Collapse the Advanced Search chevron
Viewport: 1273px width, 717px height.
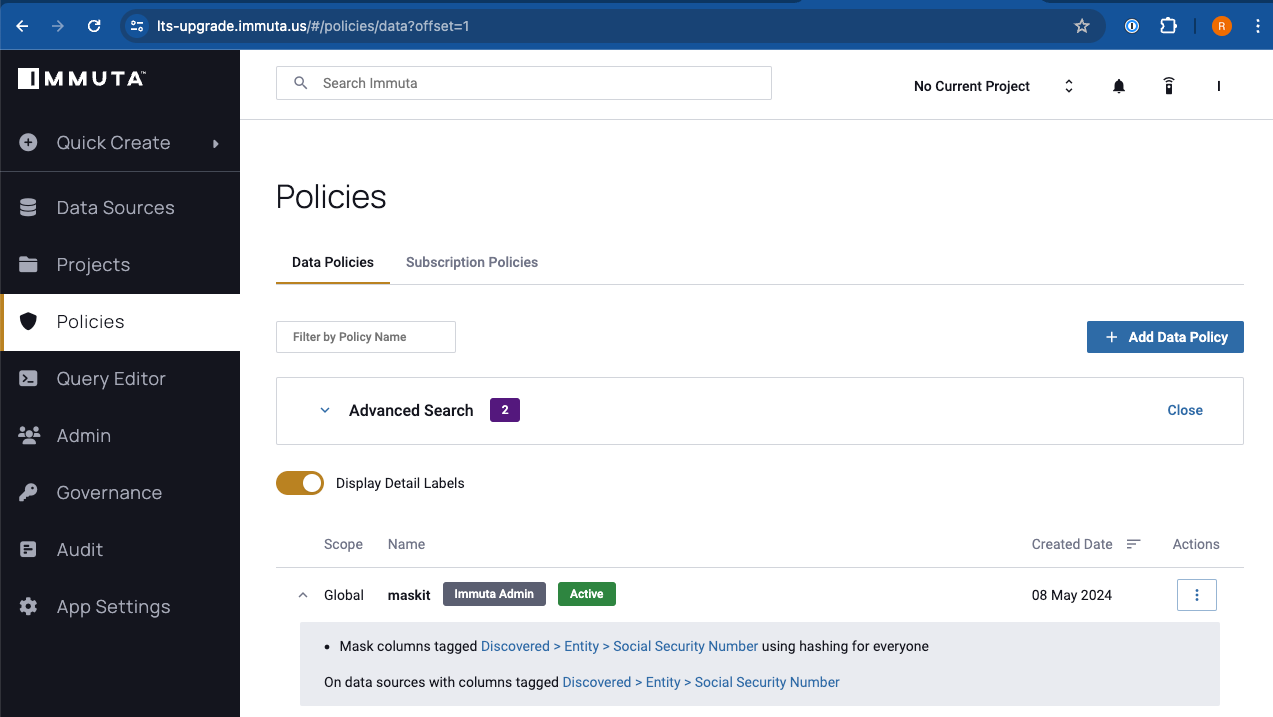coord(325,410)
